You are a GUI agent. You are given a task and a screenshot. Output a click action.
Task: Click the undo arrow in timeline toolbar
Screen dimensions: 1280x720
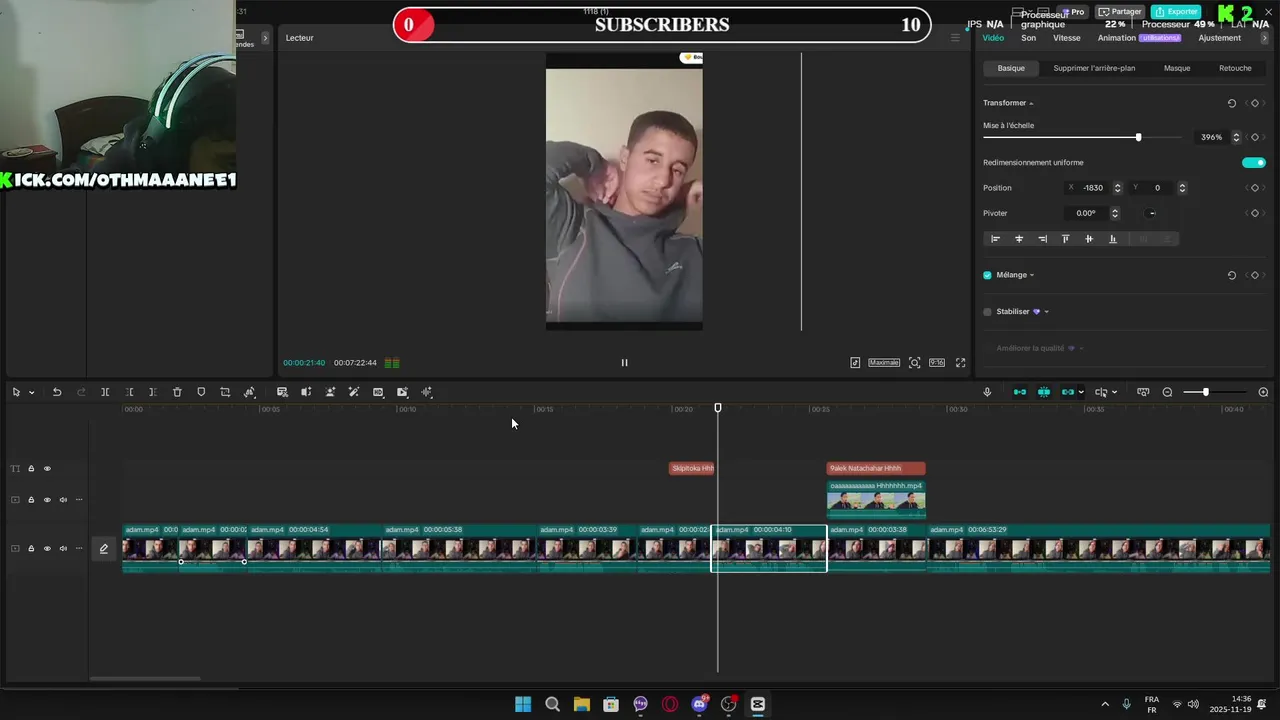[57, 392]
